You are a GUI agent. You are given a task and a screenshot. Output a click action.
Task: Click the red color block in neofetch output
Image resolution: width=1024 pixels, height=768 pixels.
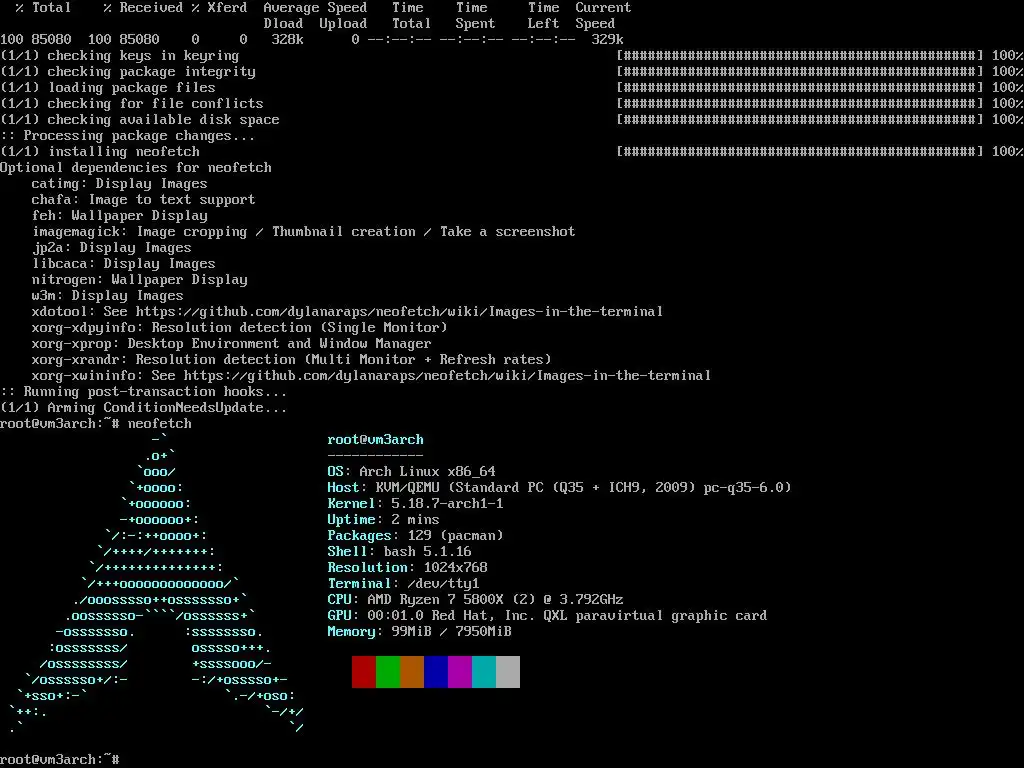[x=363, y=672]
